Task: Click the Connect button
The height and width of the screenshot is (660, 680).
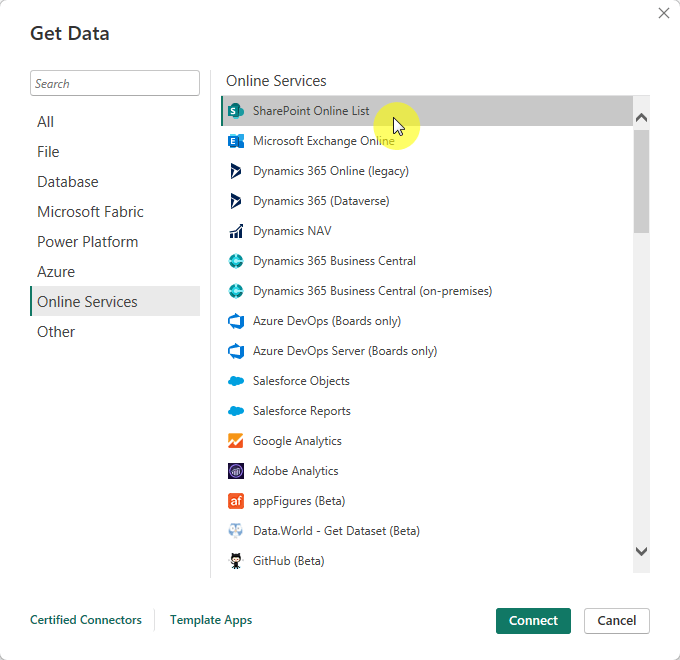Action: pyautogui.click(x=533, y=621)
